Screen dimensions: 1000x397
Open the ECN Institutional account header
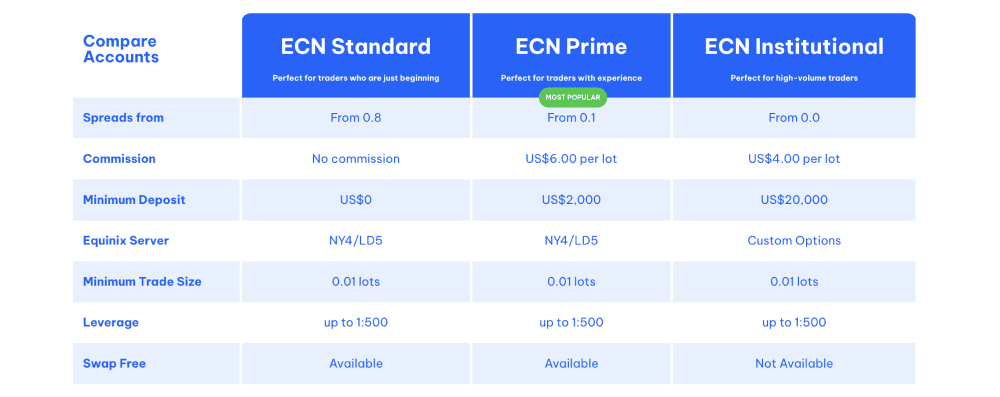pyautogui.click(x=794, y=56)
